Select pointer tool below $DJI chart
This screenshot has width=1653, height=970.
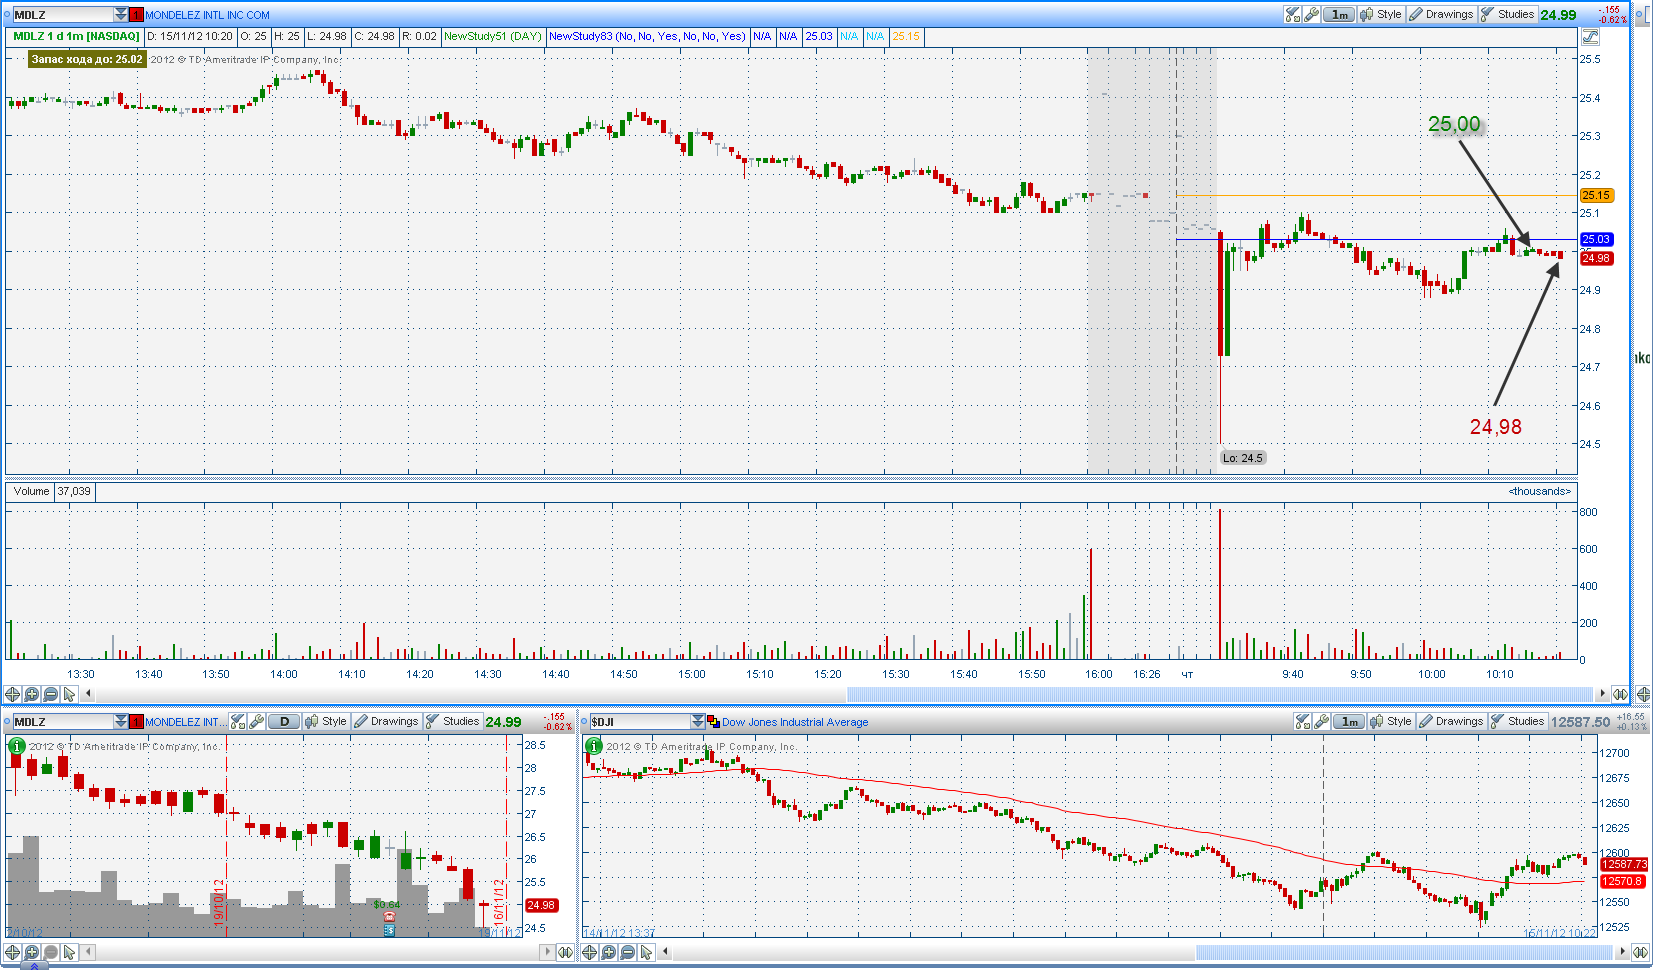click(x=646, y=952)
